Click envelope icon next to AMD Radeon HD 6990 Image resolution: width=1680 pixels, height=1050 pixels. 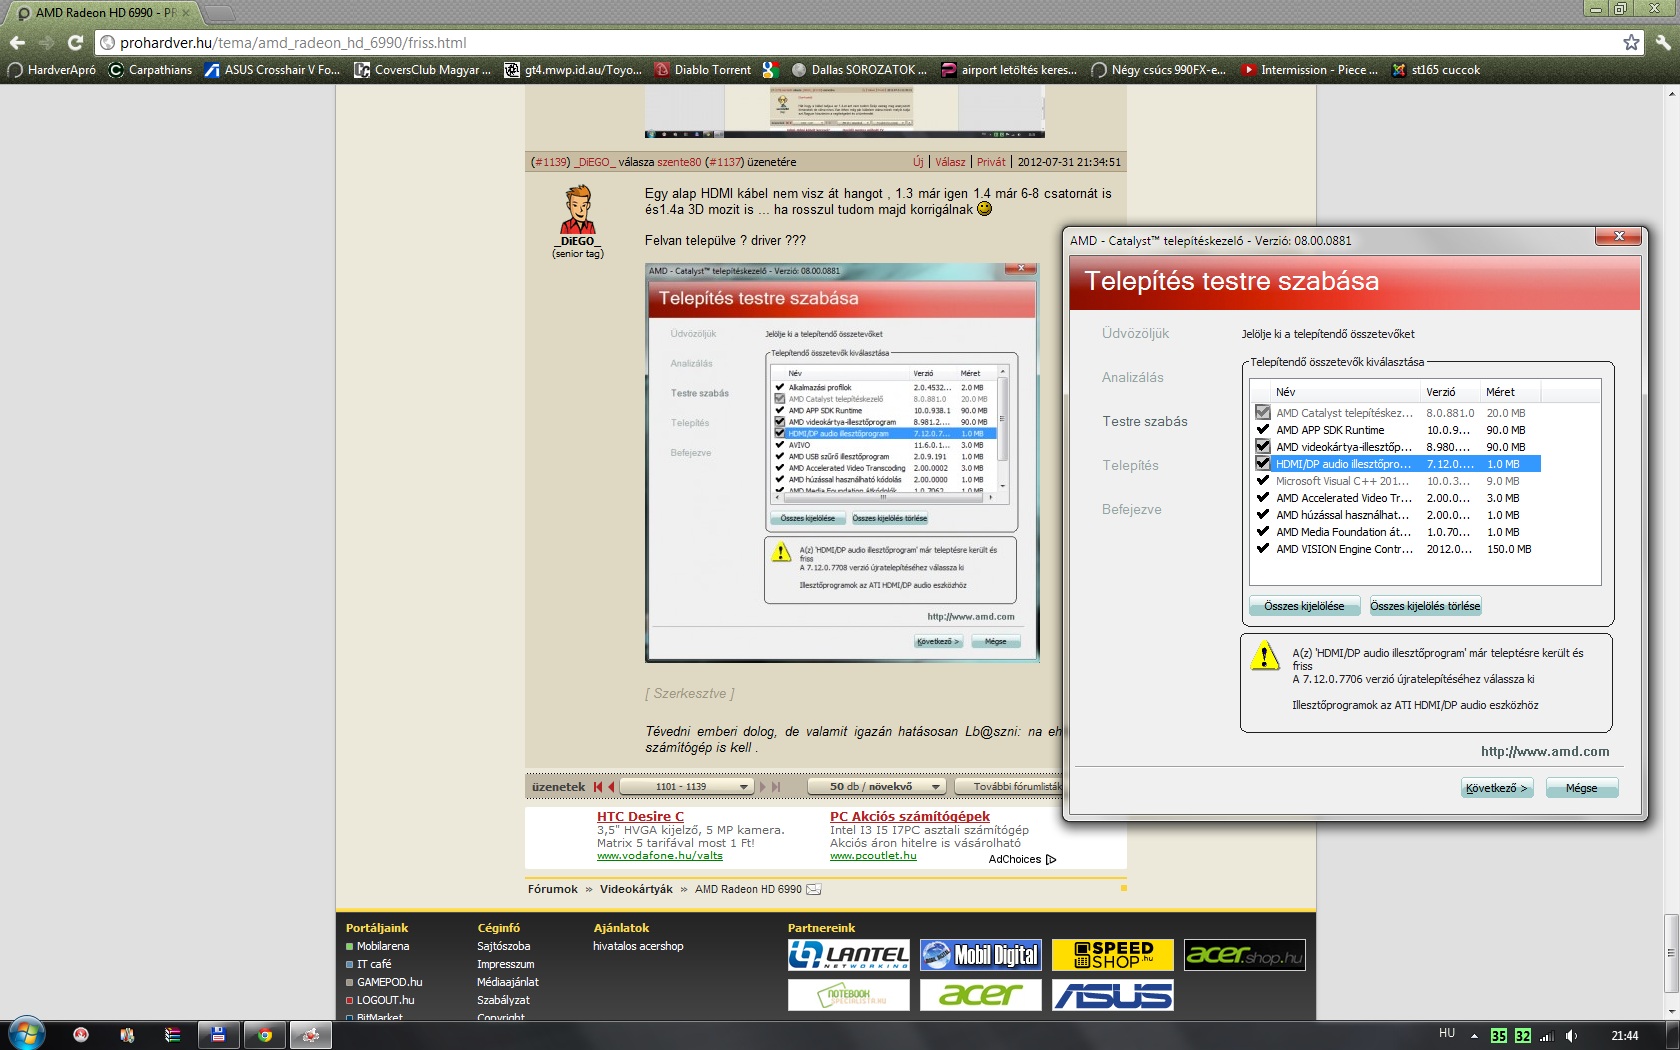814,889
